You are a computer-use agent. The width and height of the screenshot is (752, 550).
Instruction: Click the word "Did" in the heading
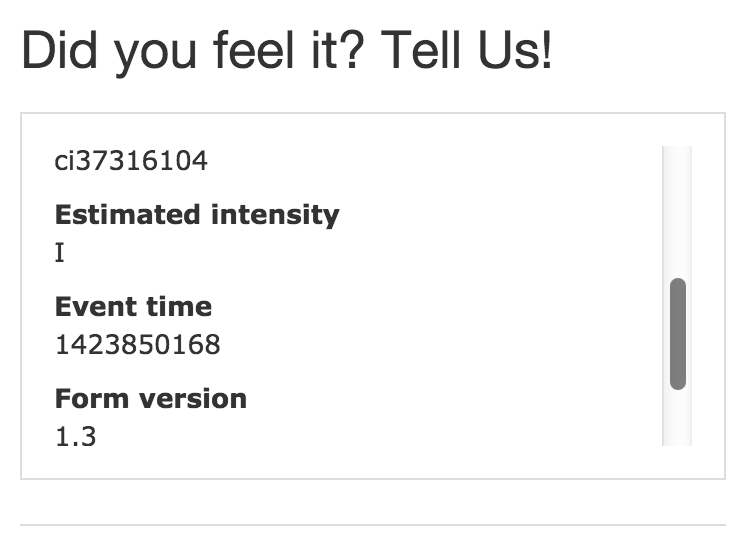[x=62, y=52]
